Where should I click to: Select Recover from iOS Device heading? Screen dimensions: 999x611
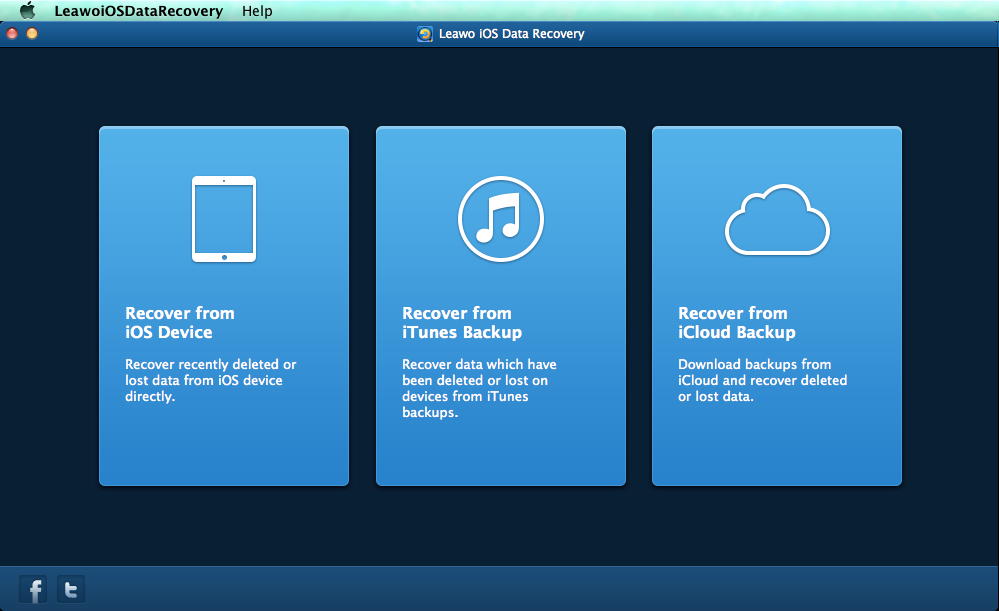[x=180, y=322]
